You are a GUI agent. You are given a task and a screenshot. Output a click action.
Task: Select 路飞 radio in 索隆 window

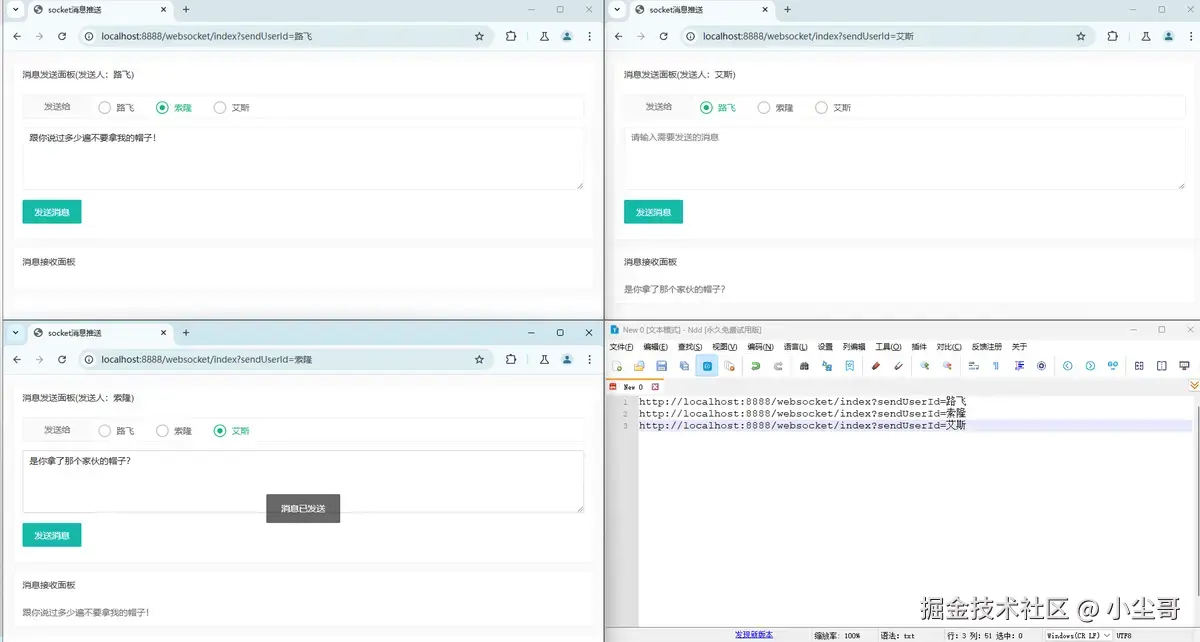coord(104,431)
